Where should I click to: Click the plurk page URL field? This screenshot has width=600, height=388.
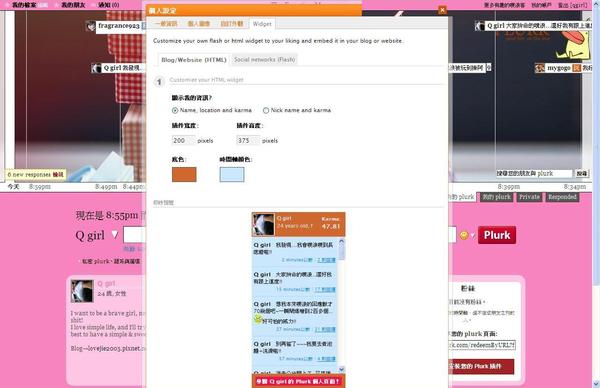[x=483, y=345]
